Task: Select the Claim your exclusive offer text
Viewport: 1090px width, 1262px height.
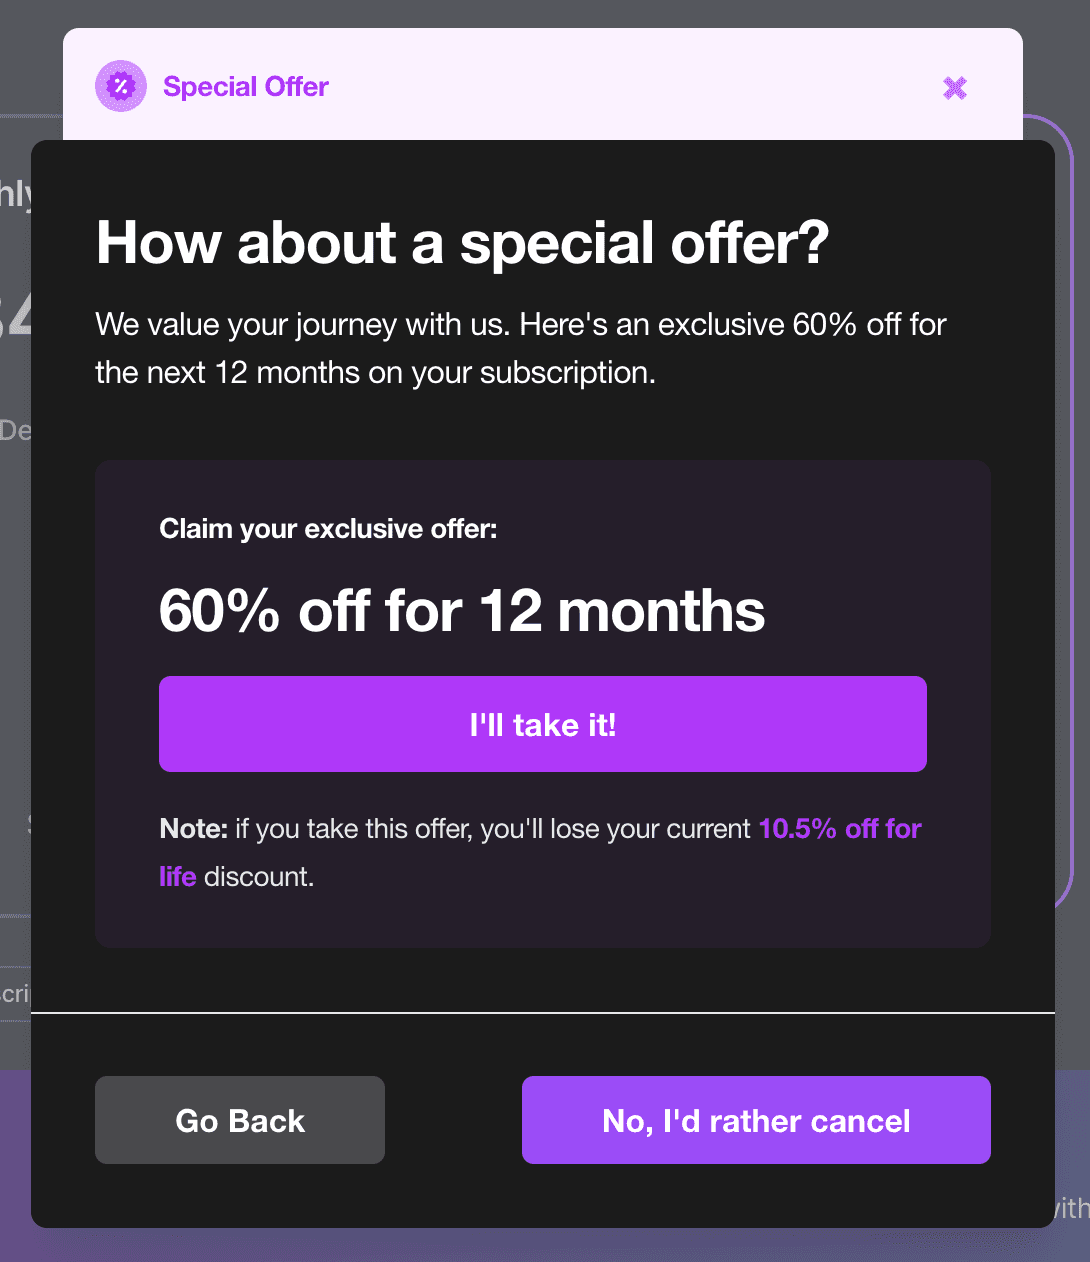Action: (x=328, y=529)
